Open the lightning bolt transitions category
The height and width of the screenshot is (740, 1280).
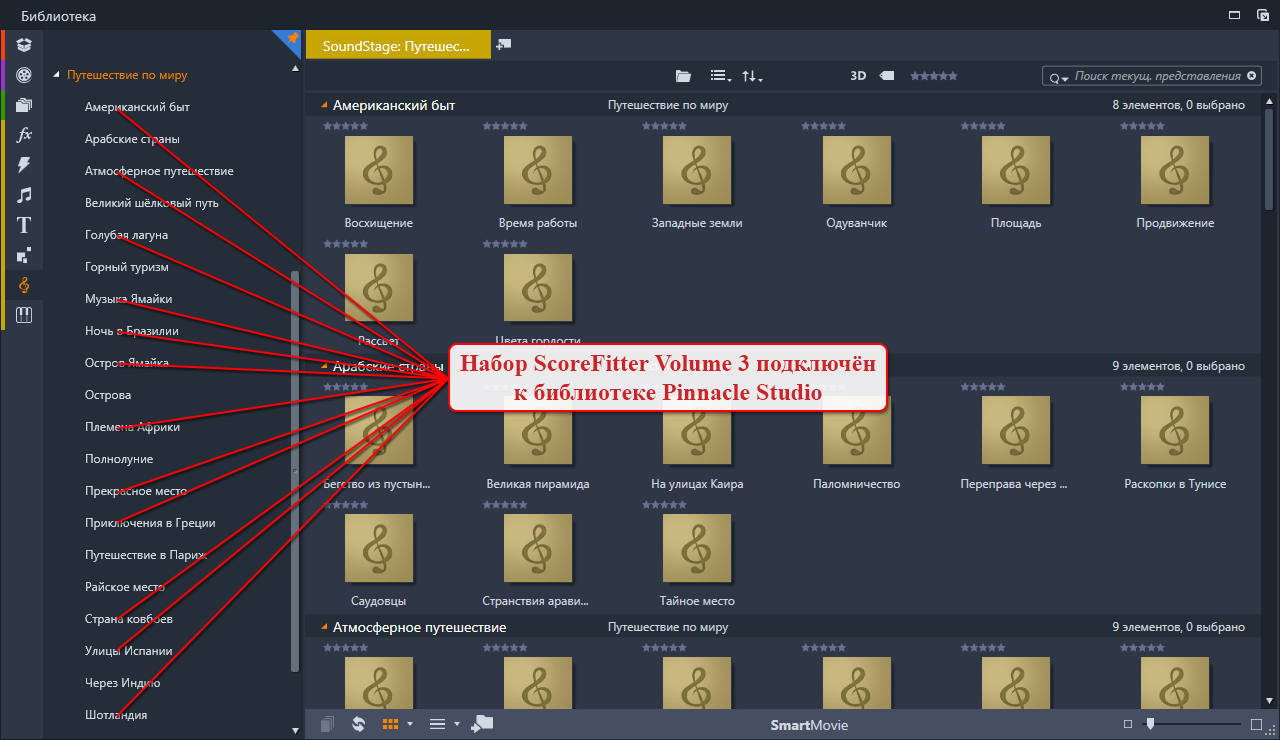click(24, 165)
